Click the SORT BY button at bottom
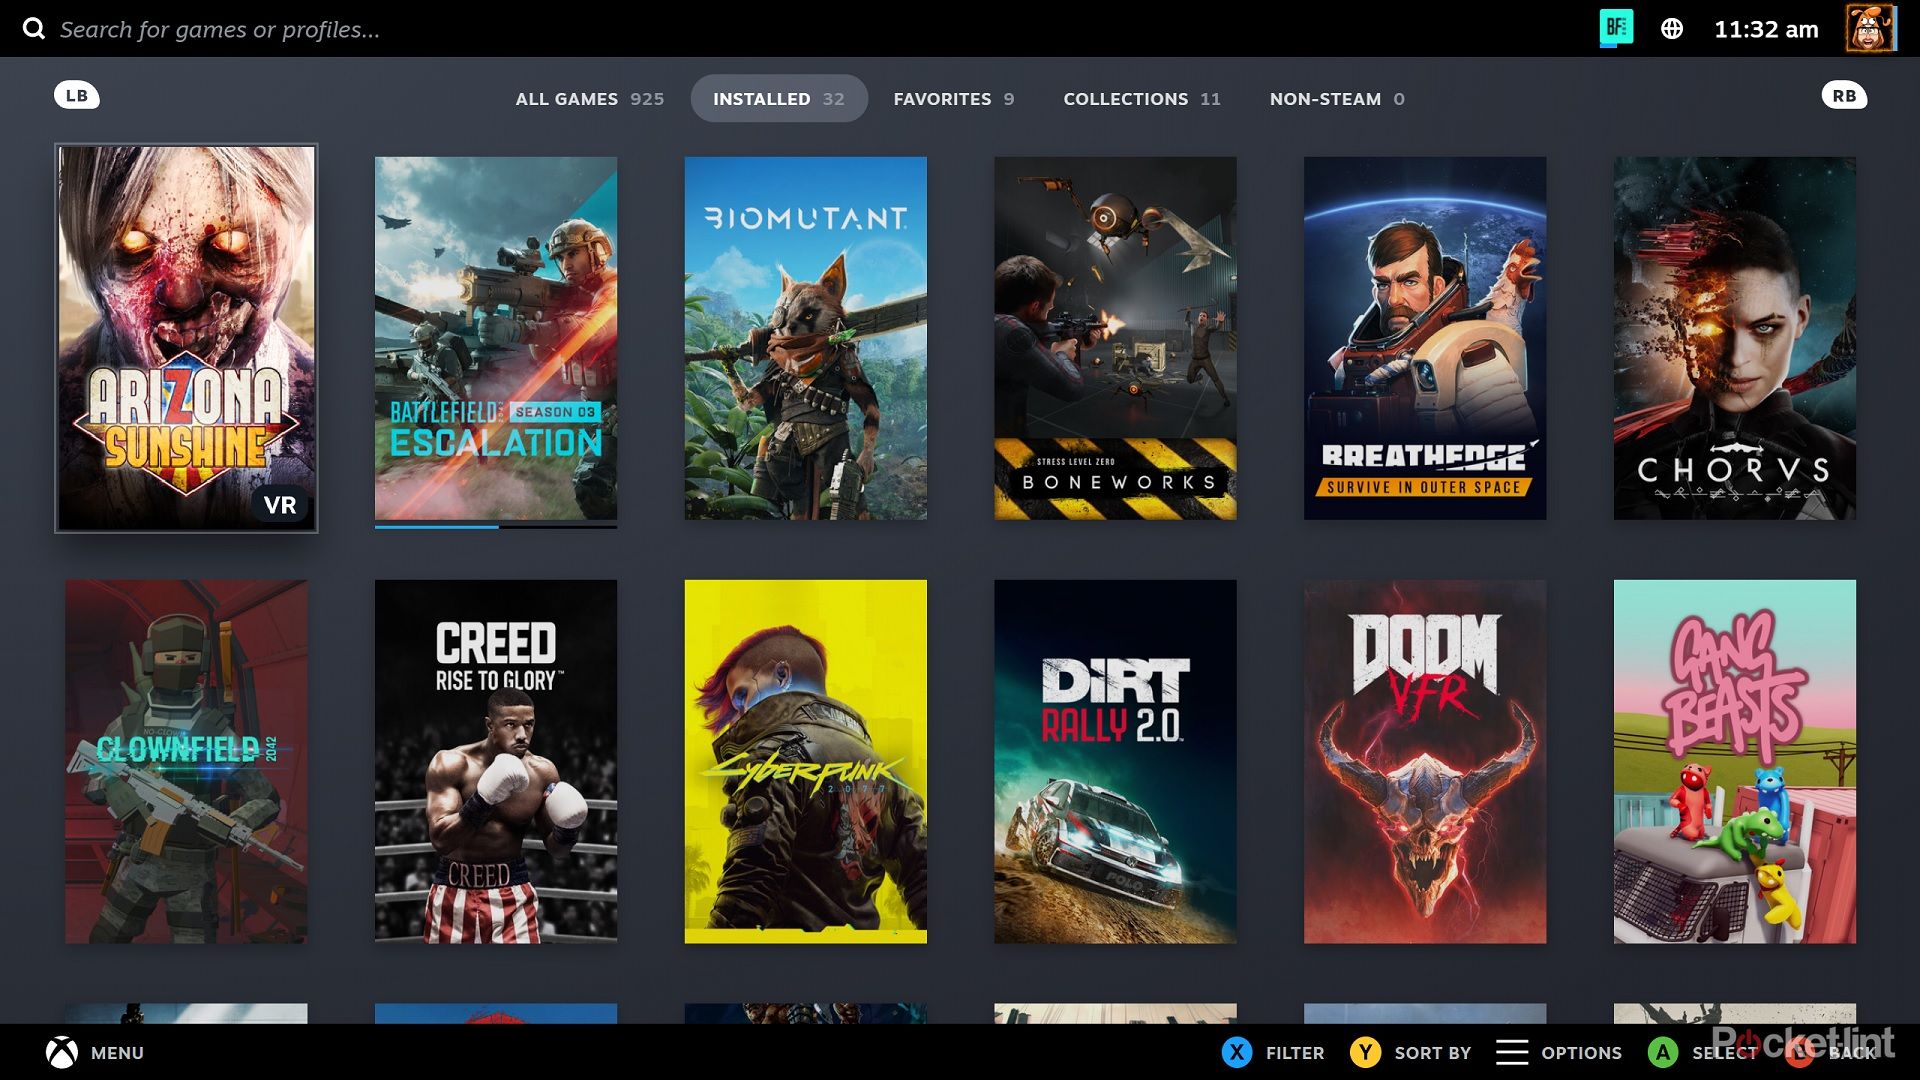1920x1080 pixels. (1419, 1051)
